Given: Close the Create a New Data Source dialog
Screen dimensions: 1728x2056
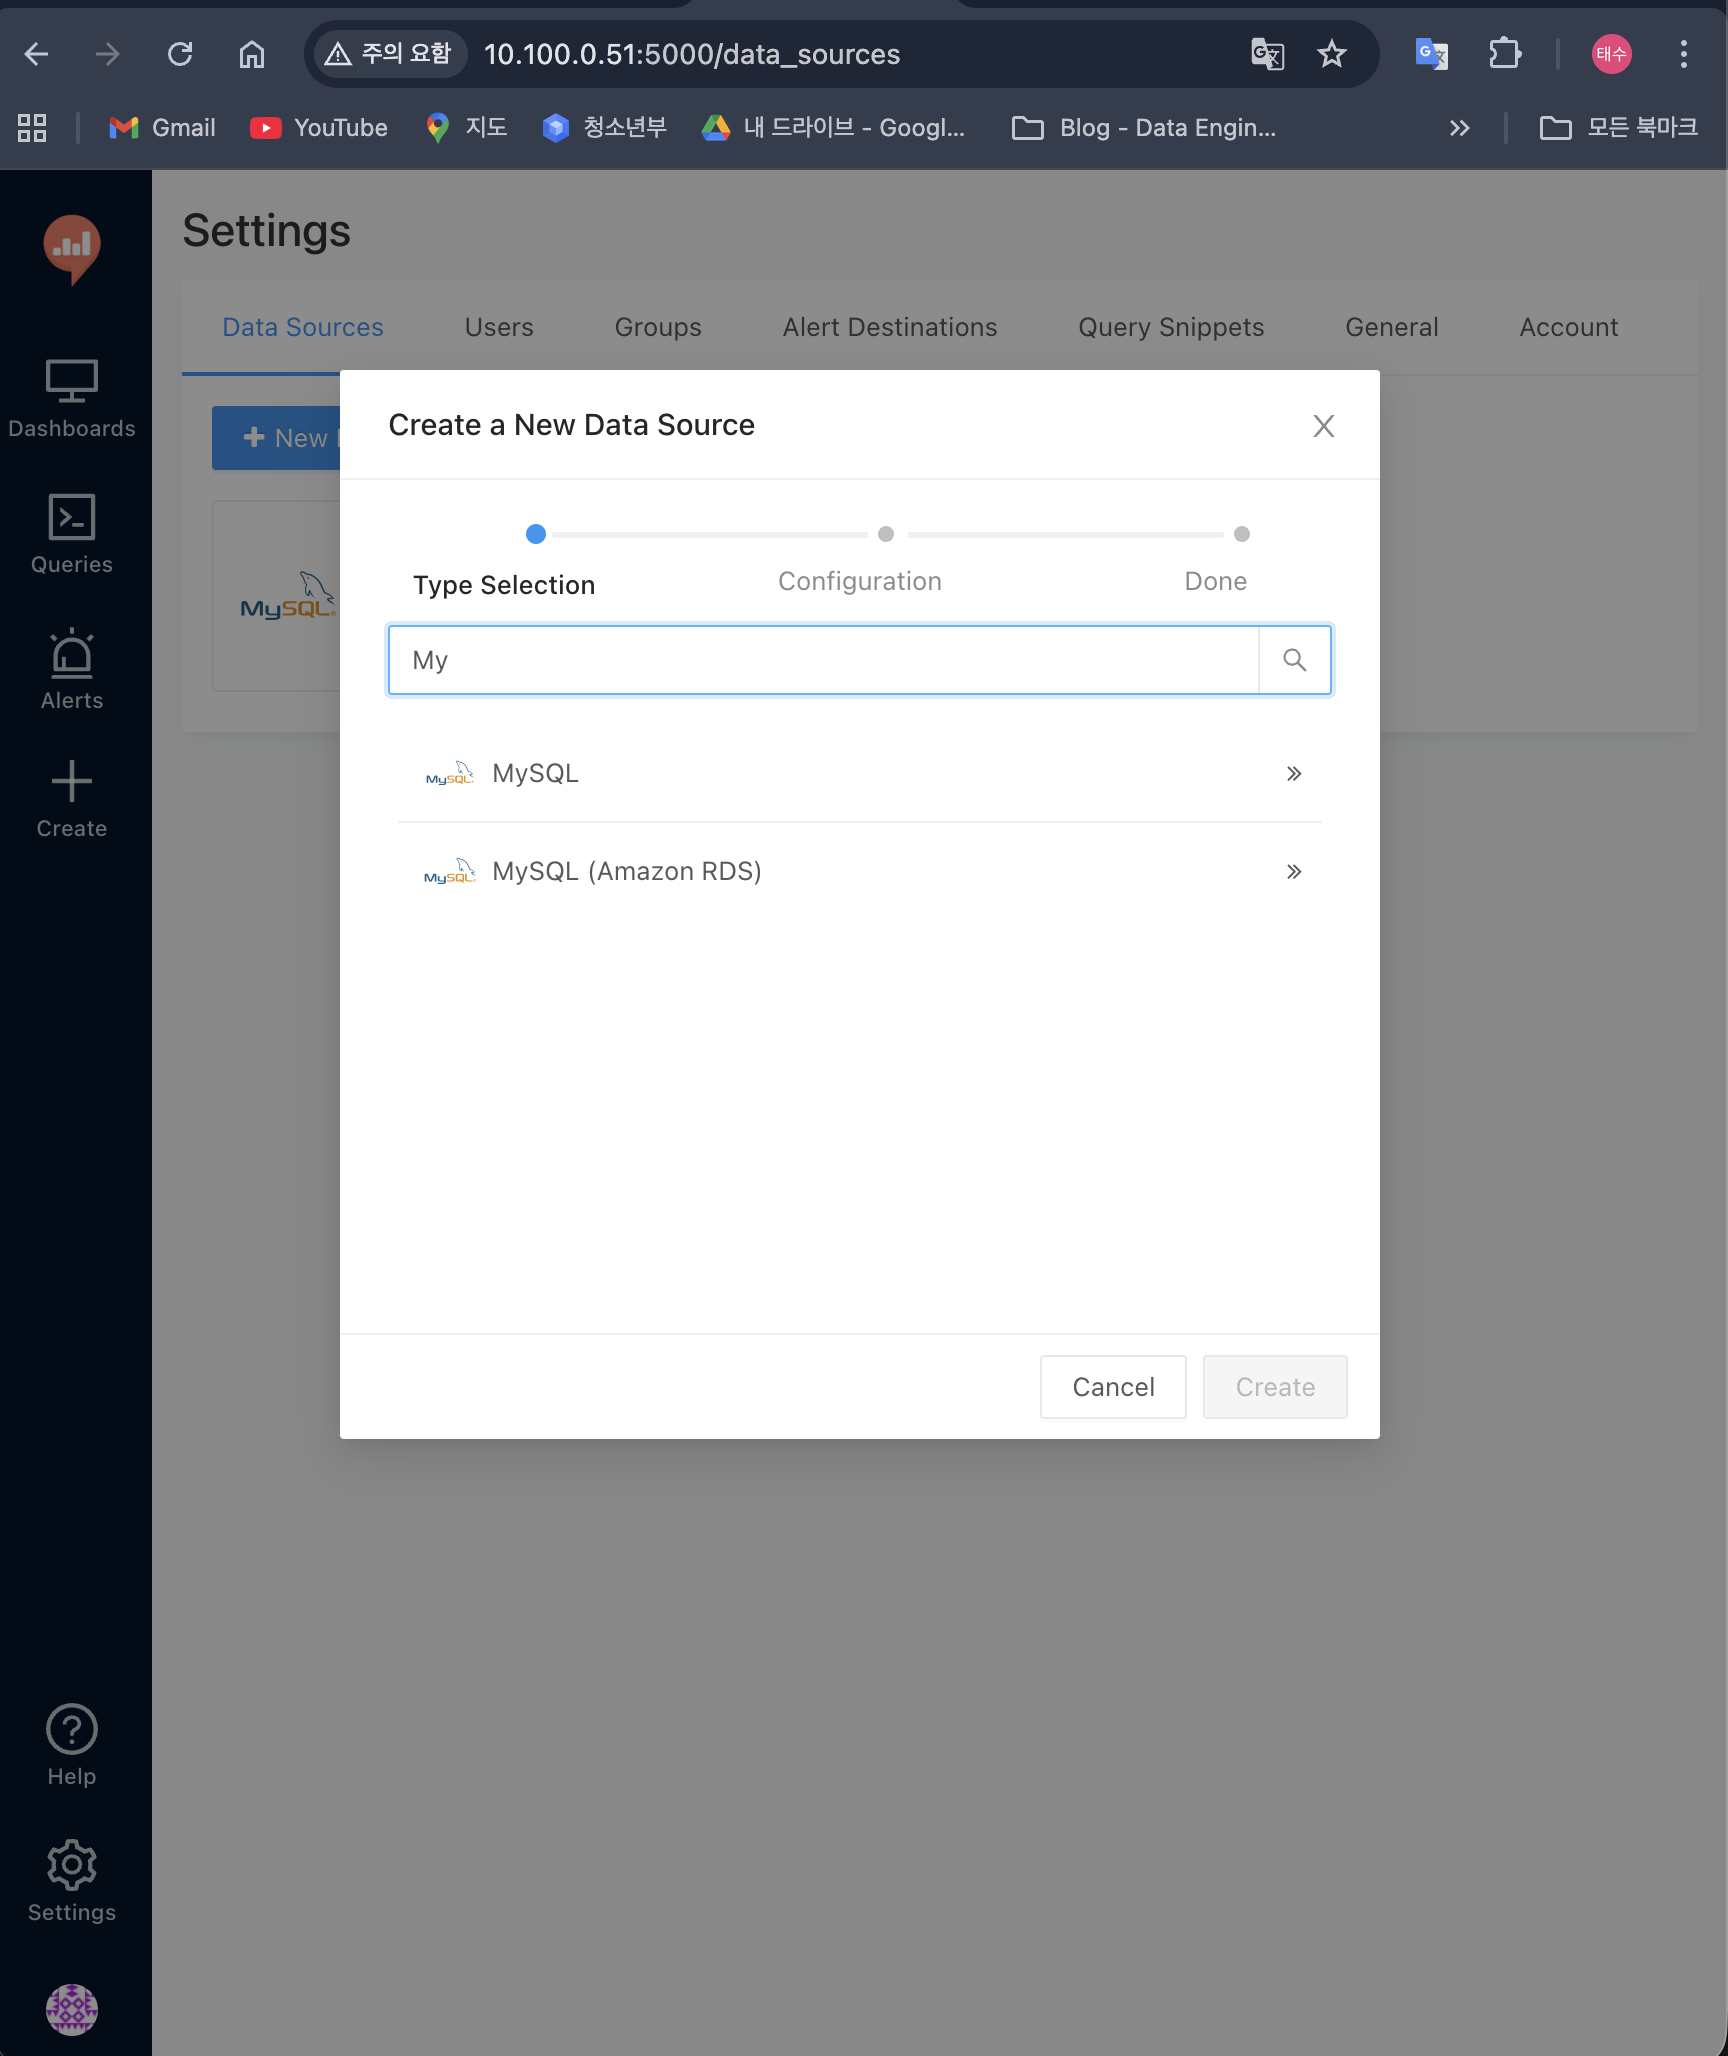Looking at the screenshot, I should tap(1324, 426).
